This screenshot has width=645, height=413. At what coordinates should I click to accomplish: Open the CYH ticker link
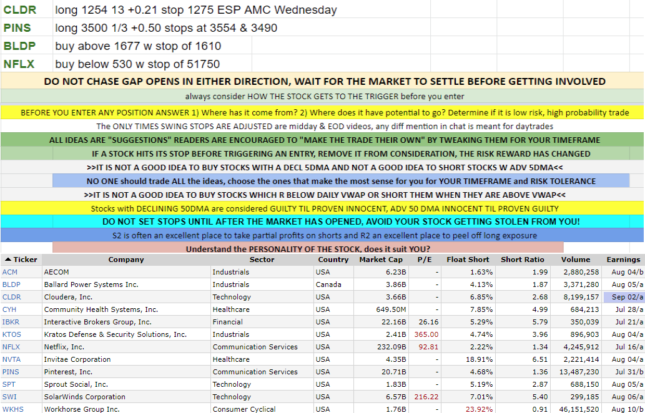coord(9,309)
